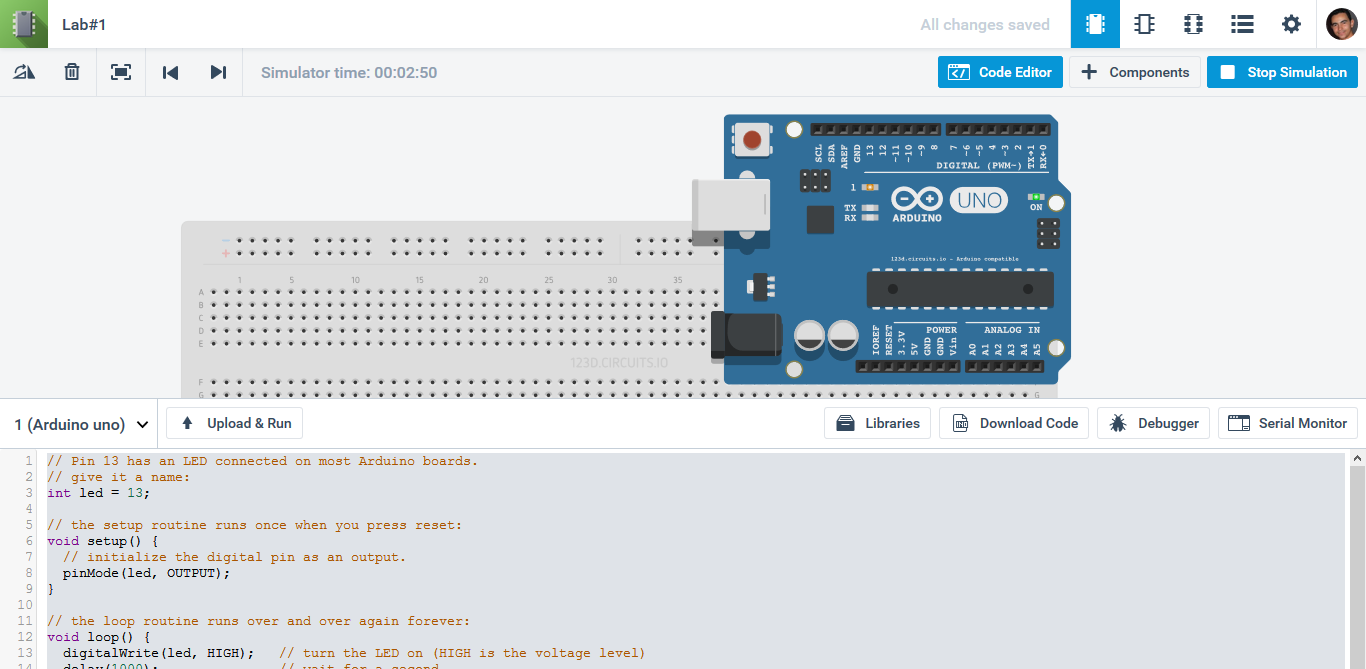
Task: Click the green chip logo icon
Action: click(24, 24)
